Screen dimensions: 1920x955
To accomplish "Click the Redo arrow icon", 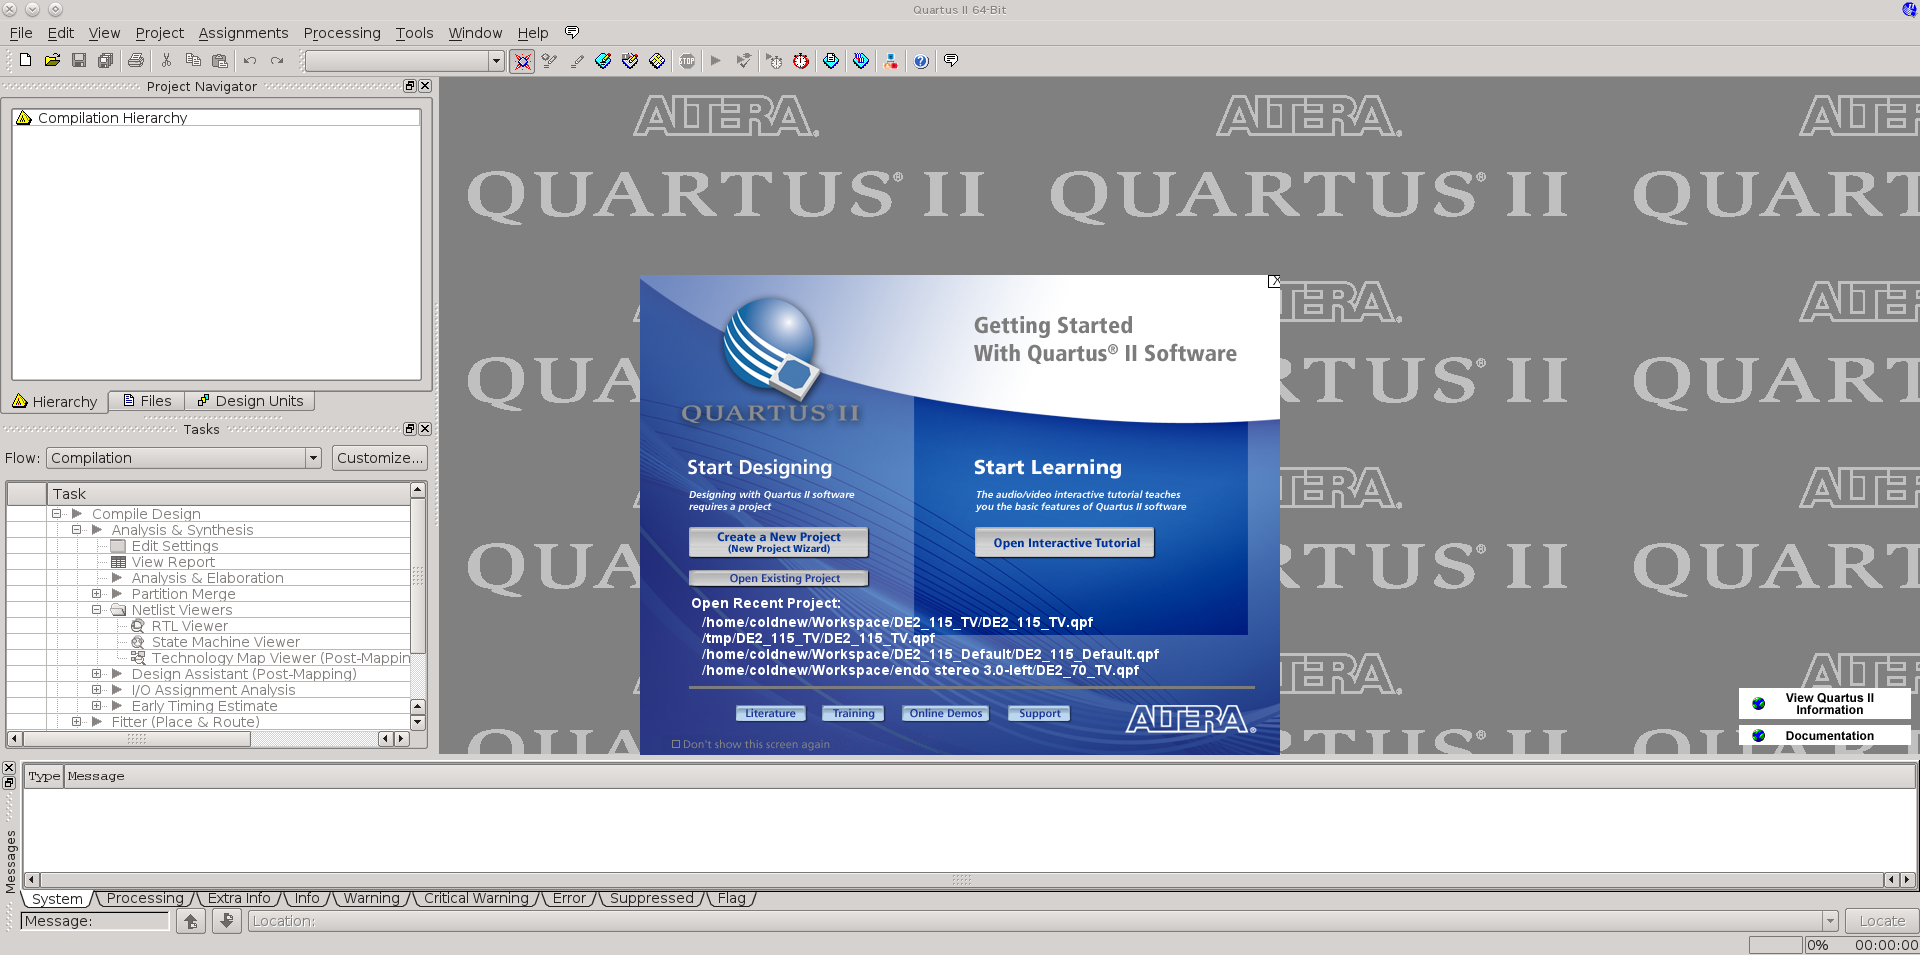I will (277, 61).
